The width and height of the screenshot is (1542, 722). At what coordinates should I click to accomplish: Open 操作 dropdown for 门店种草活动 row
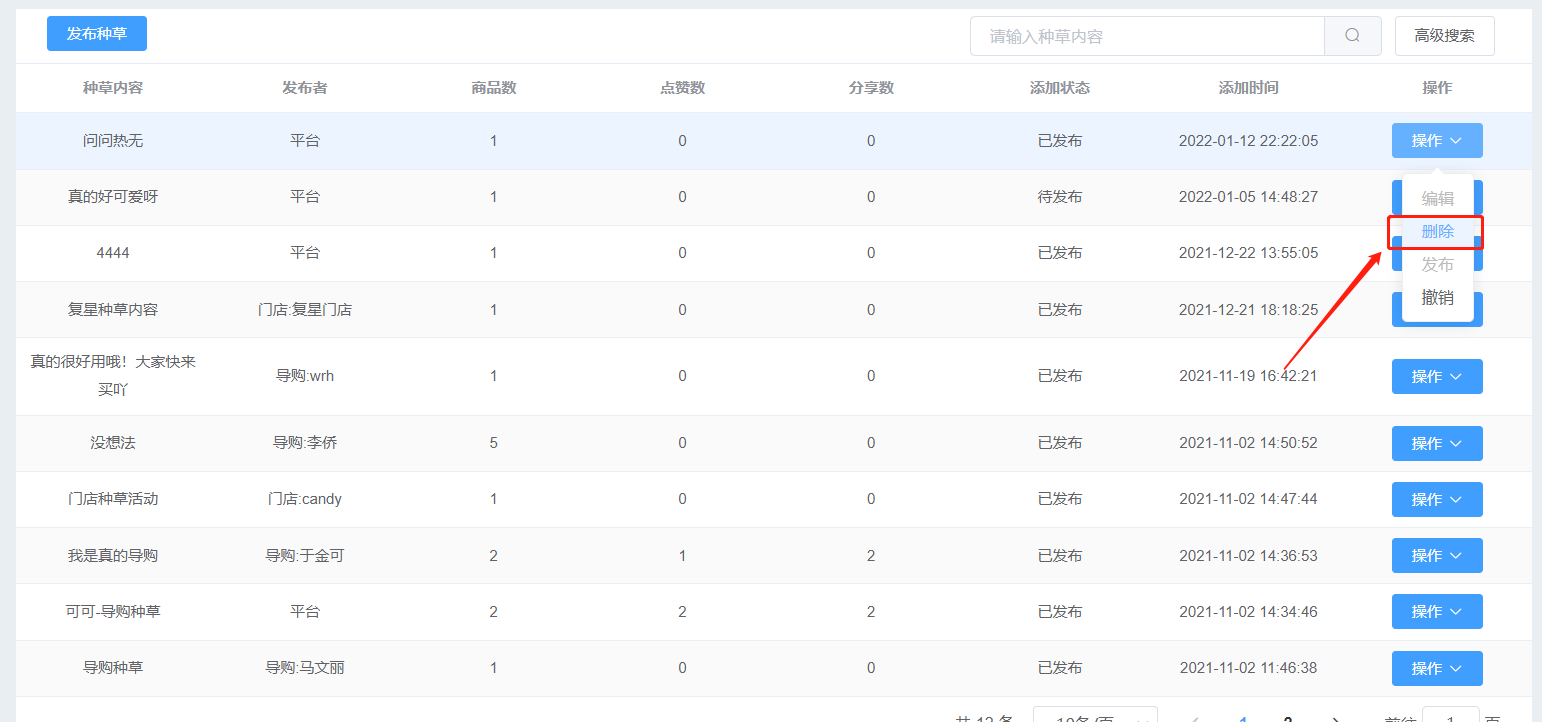(1436, 499)
